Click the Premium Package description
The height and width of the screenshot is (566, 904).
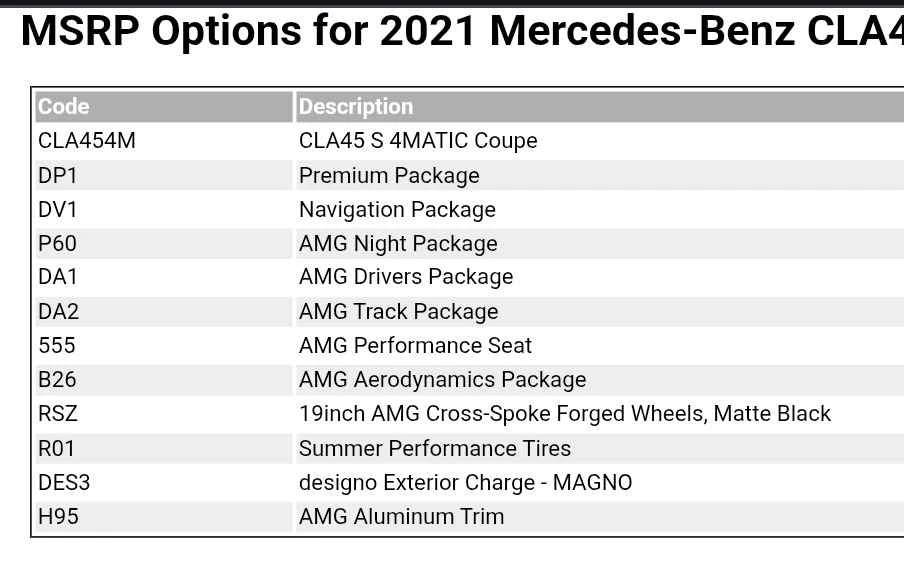pyautogui.click(x=389, y=176)
